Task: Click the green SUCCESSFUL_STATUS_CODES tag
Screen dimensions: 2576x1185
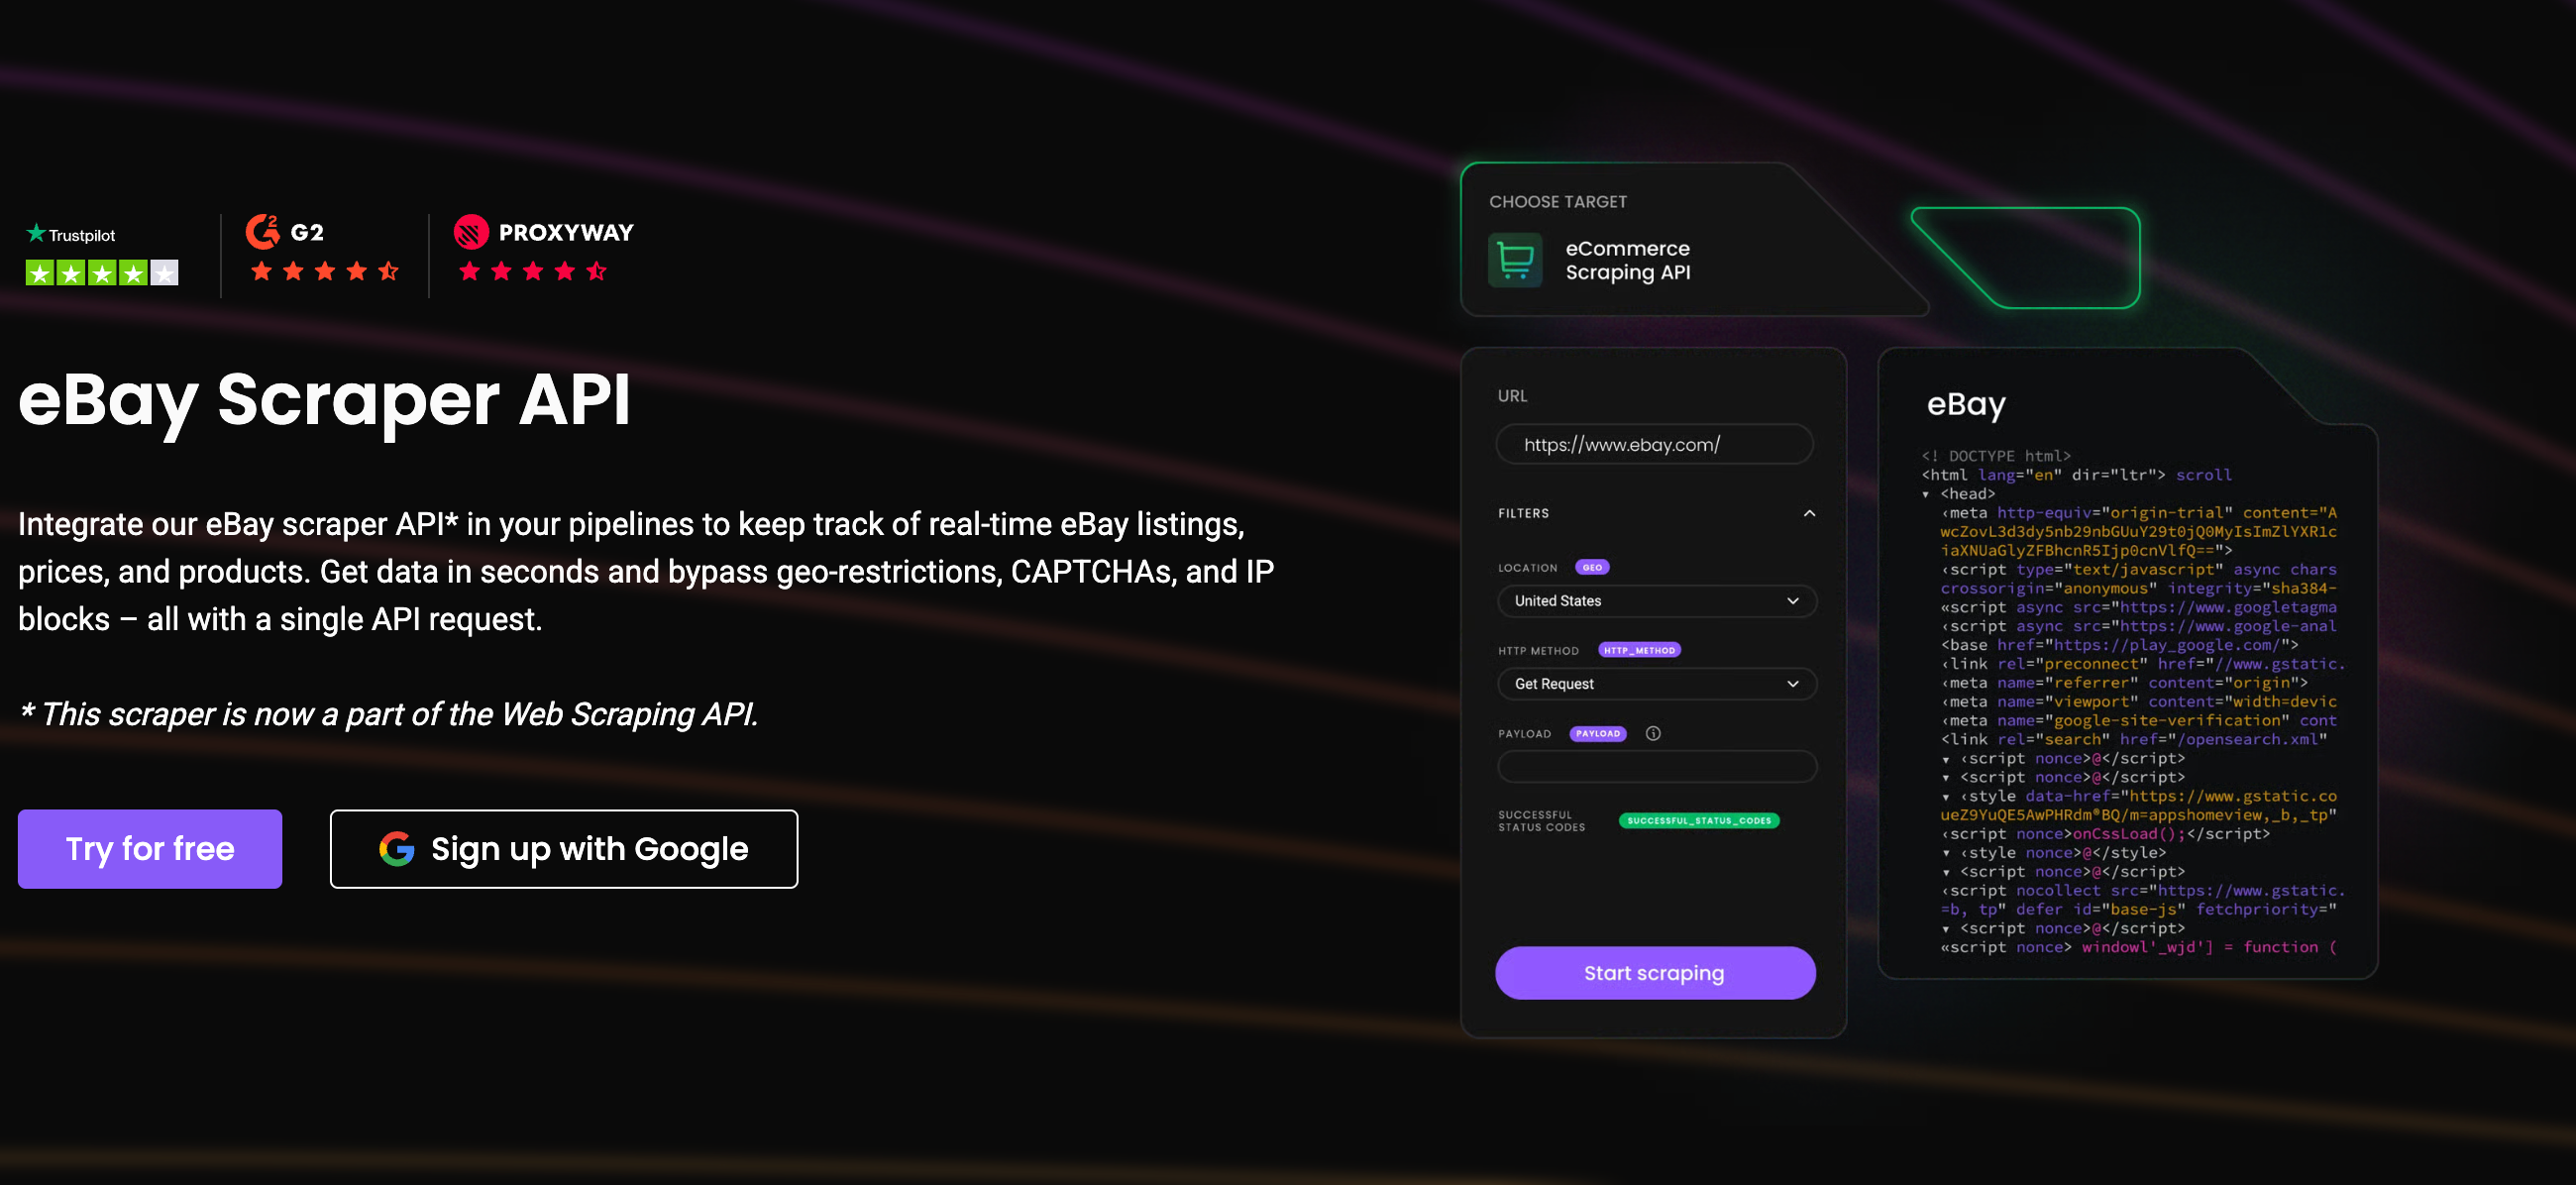Action: [x=1698, y=820]
